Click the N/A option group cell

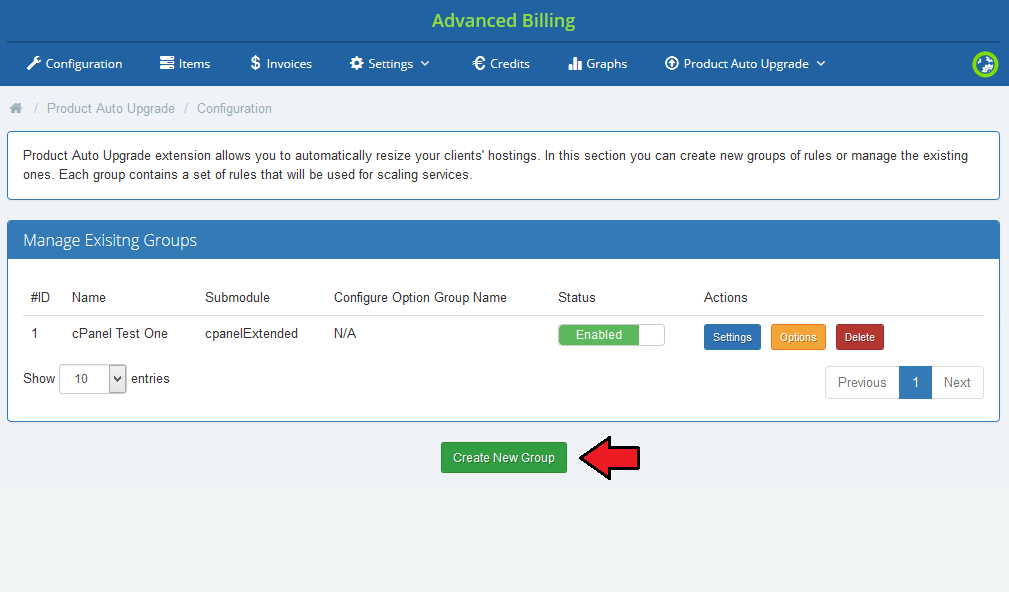click(x=345, y=333)
